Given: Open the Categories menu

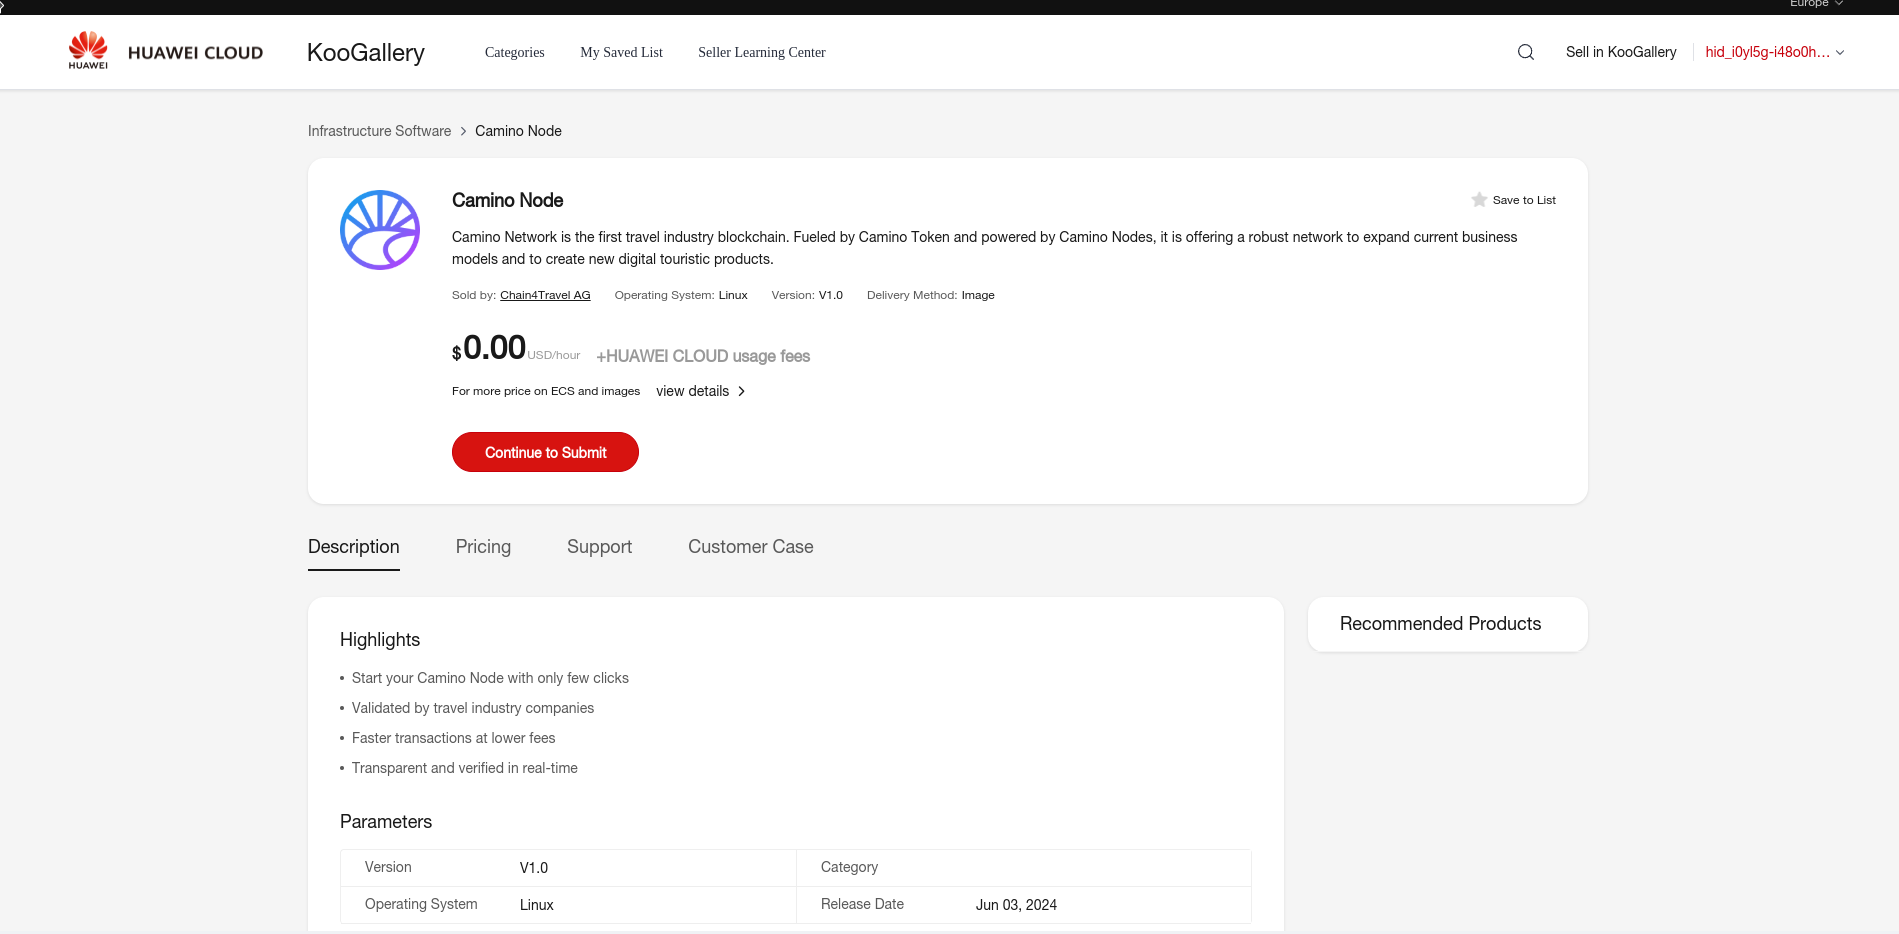Looking at the screenshot, I should [514, 52].
